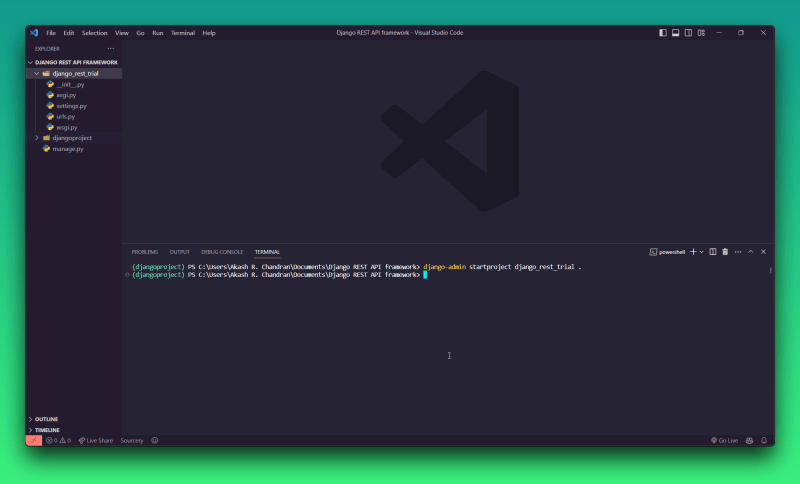Click EXPLORER sidebar title
Screen dimensions: 800x484
tap(47, 48)
